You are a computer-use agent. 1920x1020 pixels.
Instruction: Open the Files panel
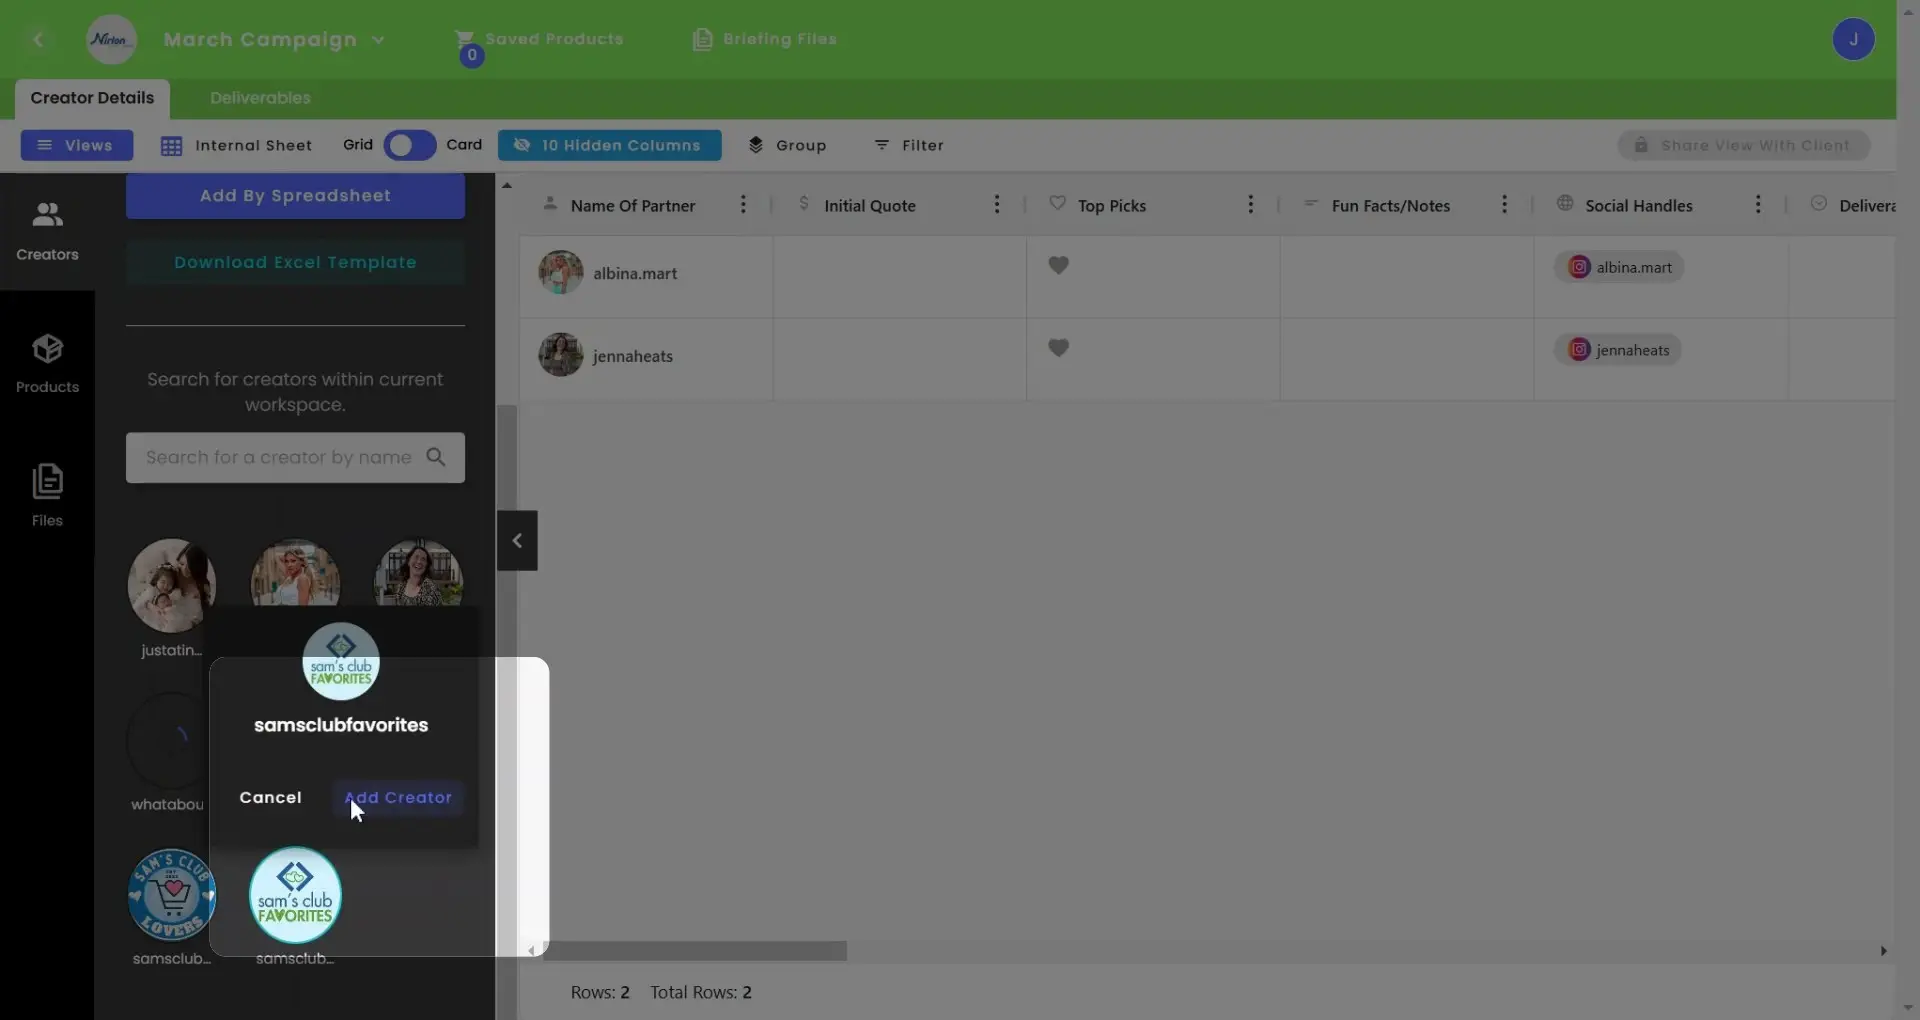[47, 494]
